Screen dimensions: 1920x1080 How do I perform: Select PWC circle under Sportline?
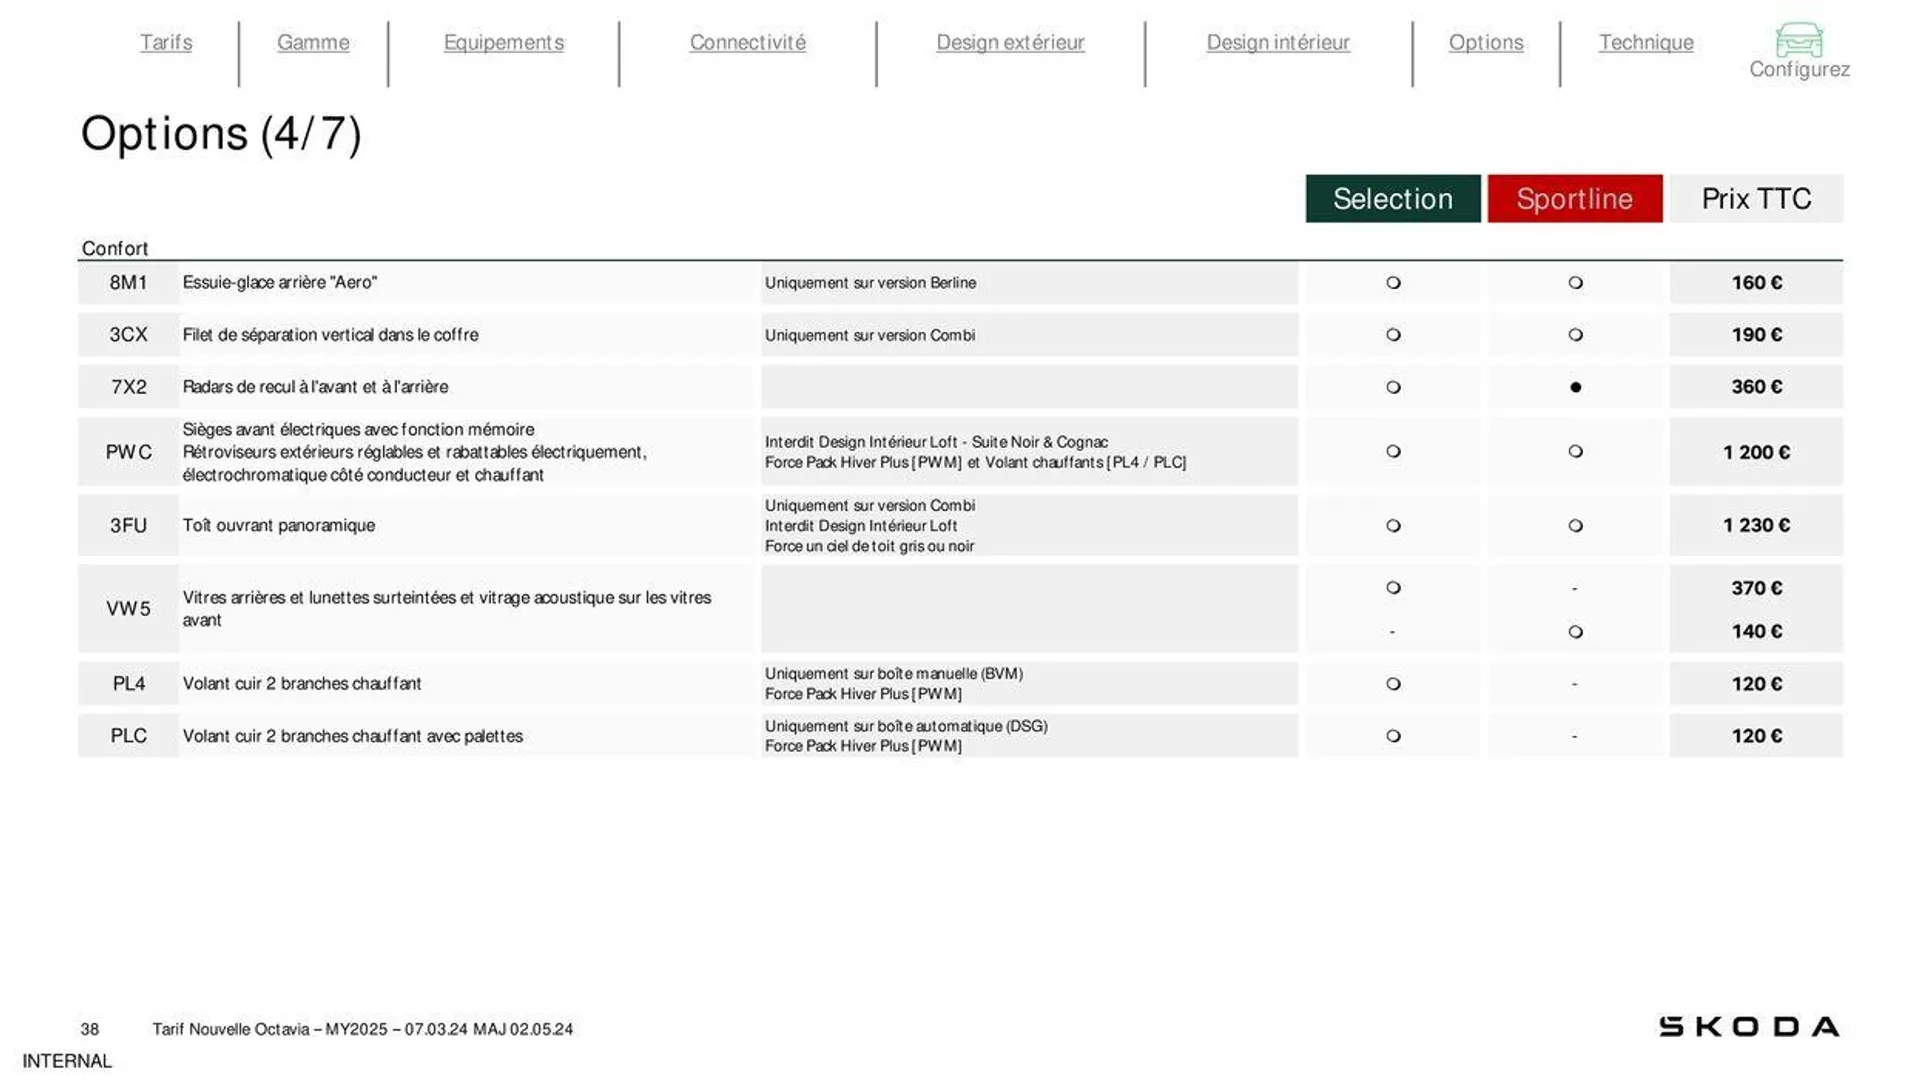click(1575, 451)
